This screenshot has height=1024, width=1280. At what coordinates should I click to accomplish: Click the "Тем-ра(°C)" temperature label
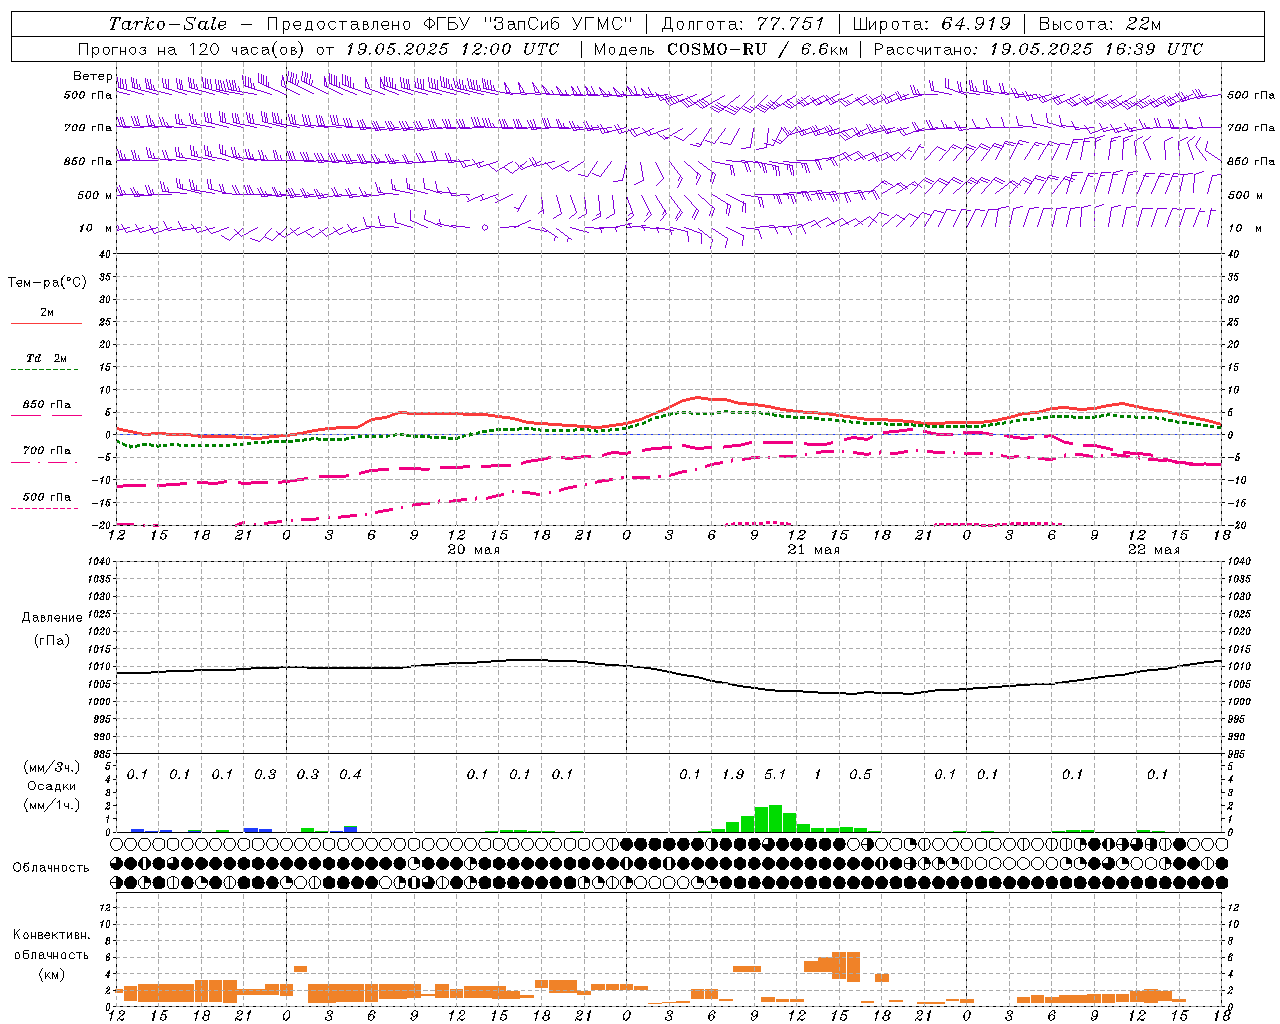tap(47, 283)
